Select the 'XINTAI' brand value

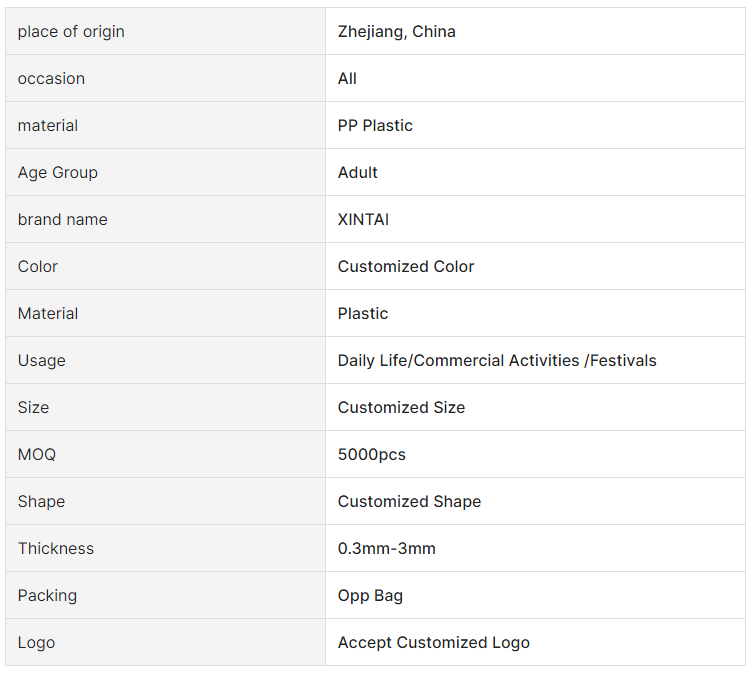pos(363,219)
